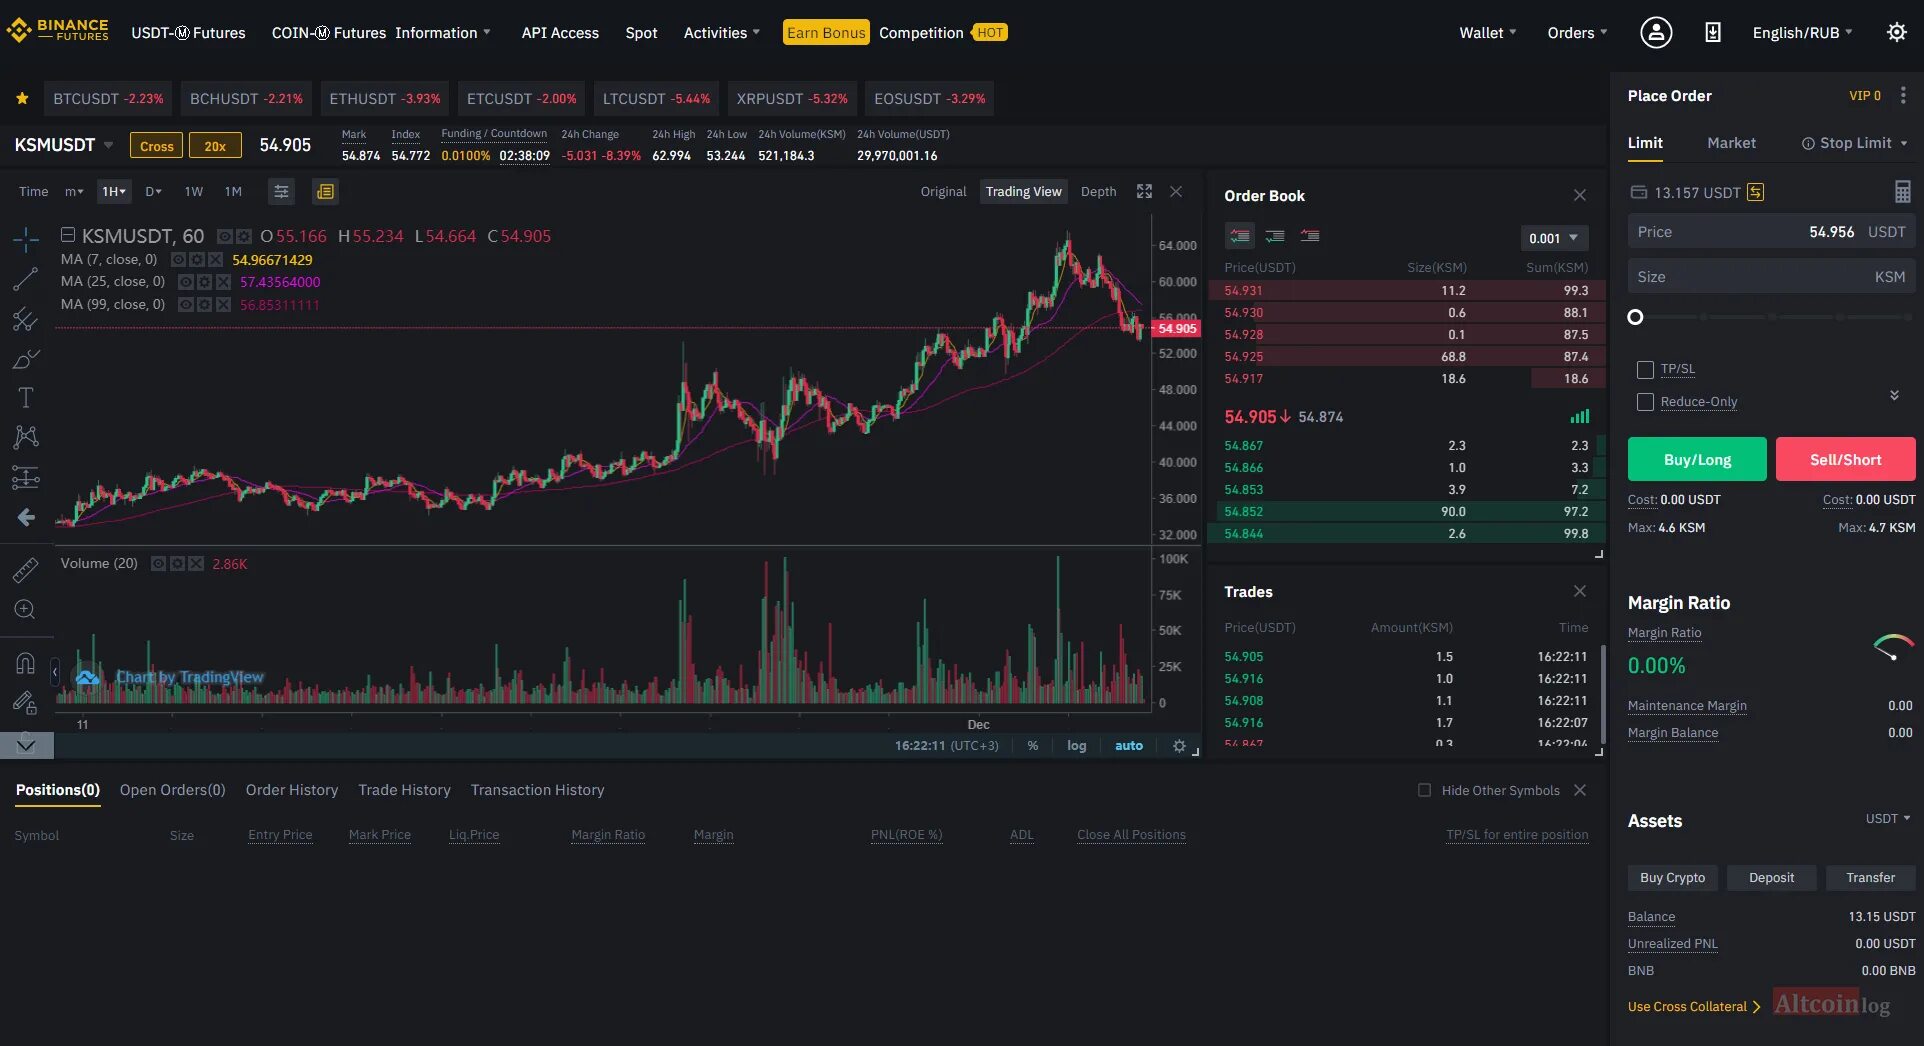Toggle fullscreen chart view
This screenshot has height=1046, width=1924.
click(x=1144, y=191)
